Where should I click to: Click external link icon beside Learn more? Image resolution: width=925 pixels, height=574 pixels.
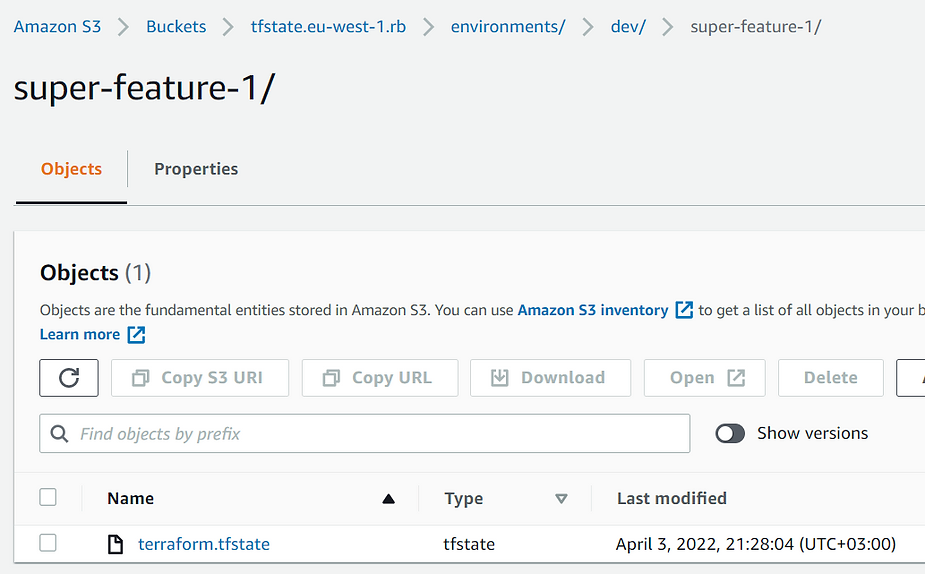136,334
